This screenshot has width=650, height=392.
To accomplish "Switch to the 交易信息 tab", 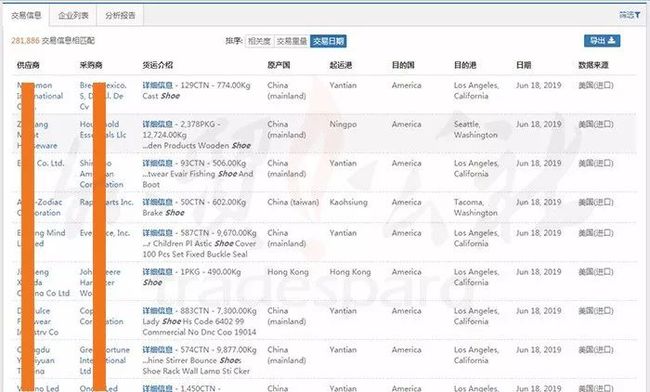I will [26, 16].
